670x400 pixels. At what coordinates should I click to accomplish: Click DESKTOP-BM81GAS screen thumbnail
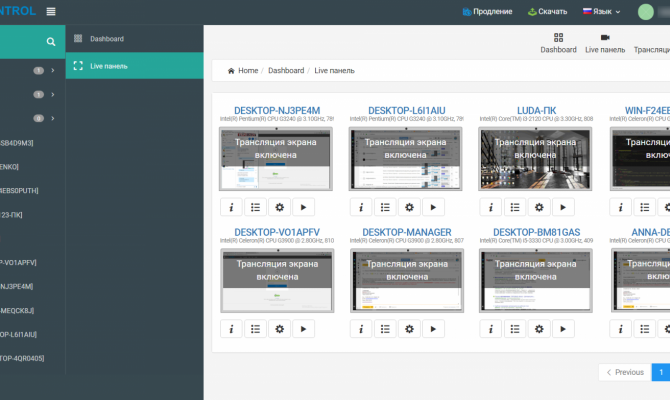click(536, 281)
